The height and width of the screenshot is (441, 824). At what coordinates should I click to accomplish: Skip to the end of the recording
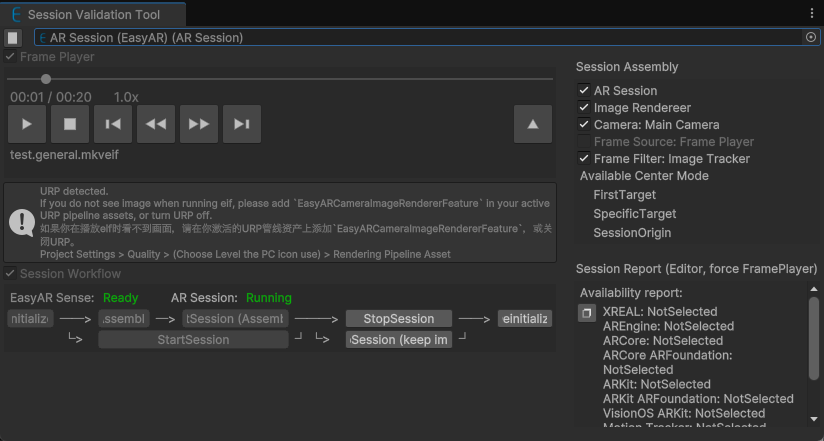(x=242, y=124)
